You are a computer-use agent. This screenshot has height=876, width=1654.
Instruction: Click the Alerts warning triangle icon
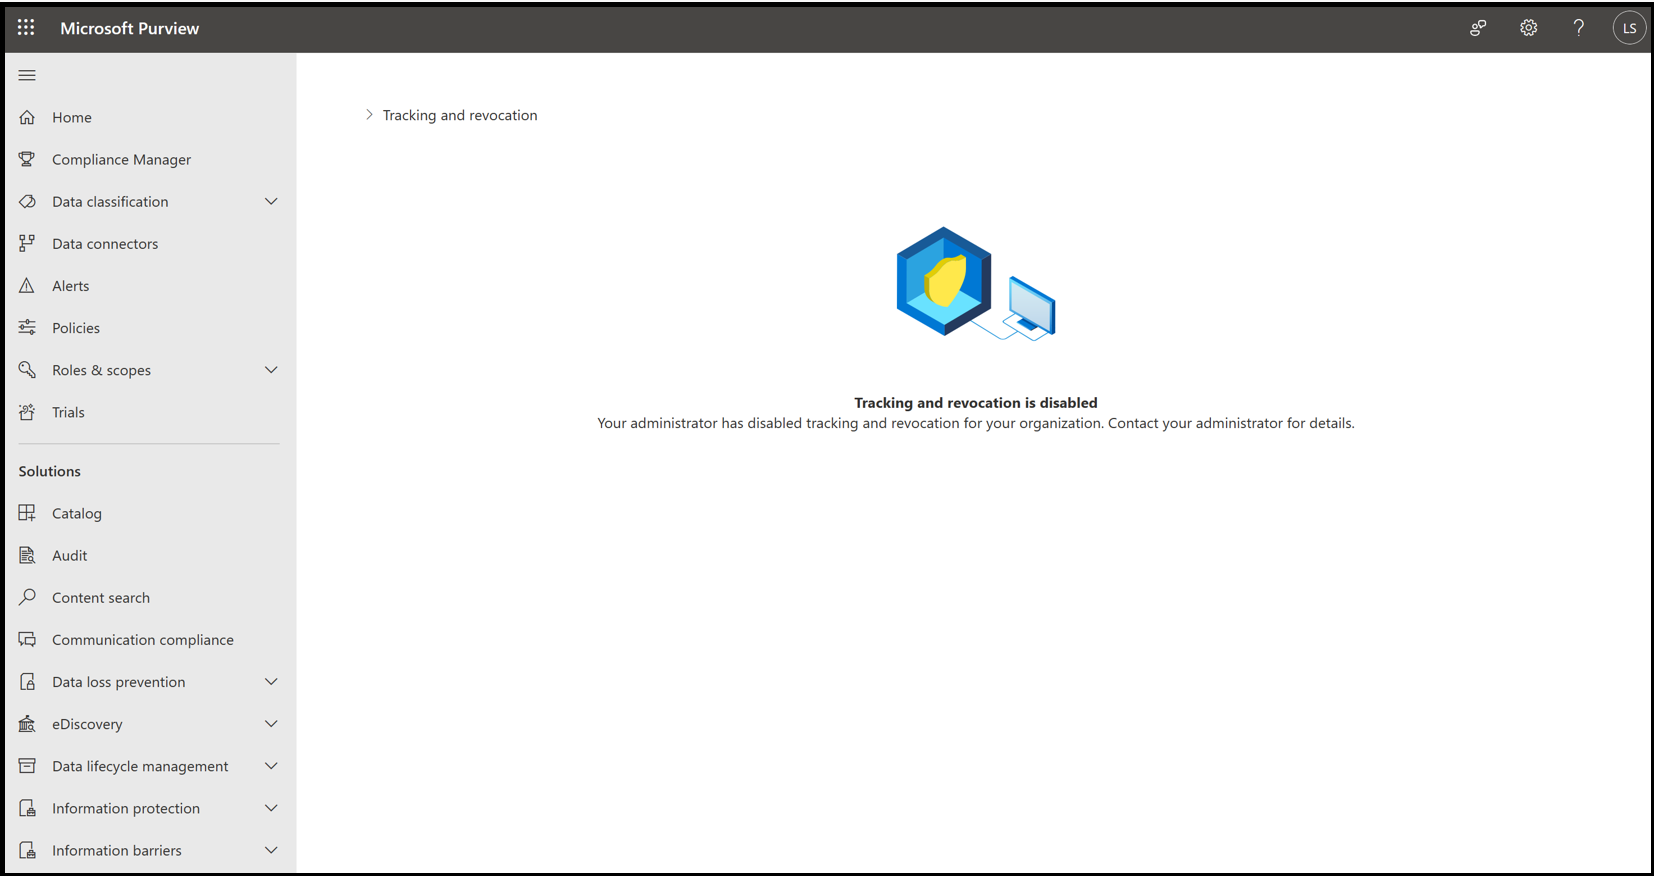click(27, 286)
